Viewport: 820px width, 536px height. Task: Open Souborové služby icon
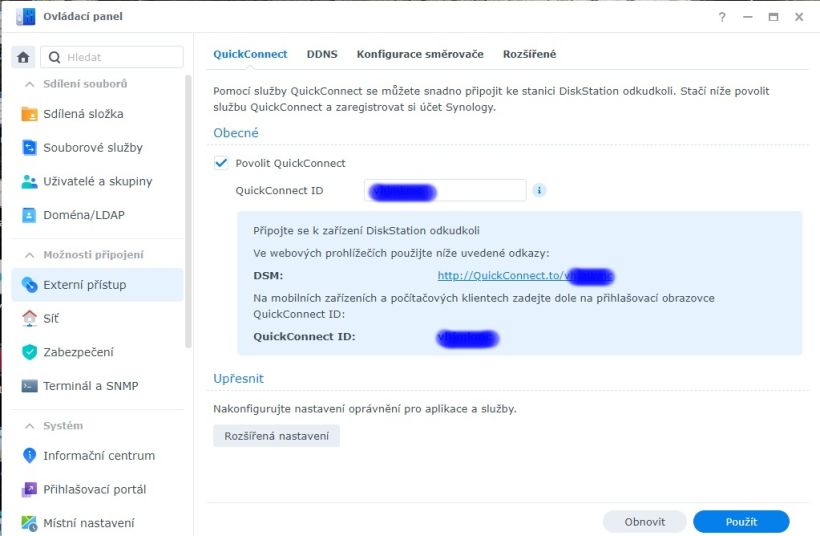click(x=29, y=148)
